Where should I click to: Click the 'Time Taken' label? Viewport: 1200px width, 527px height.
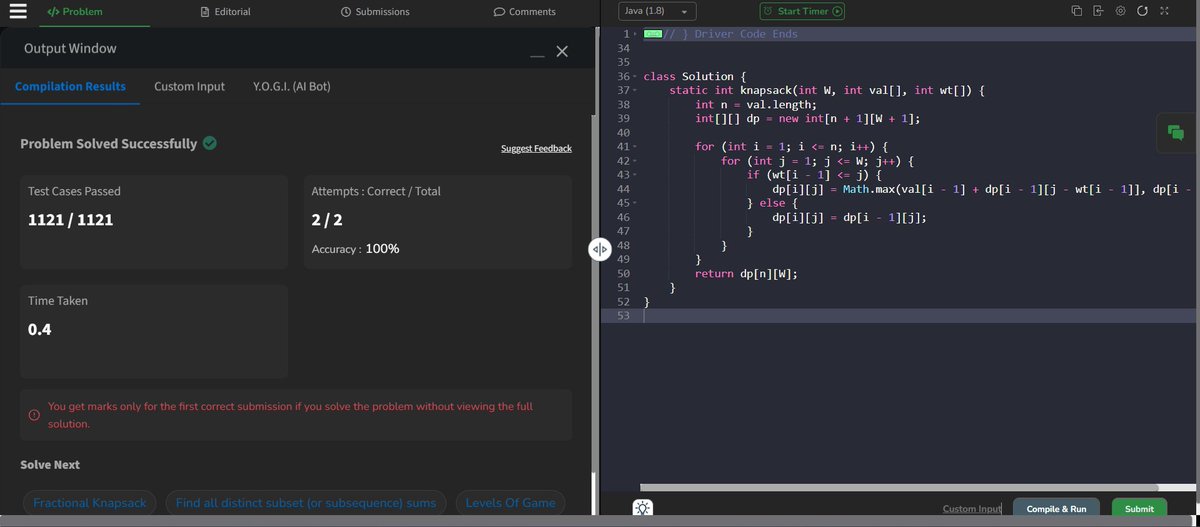pos(59,300)
